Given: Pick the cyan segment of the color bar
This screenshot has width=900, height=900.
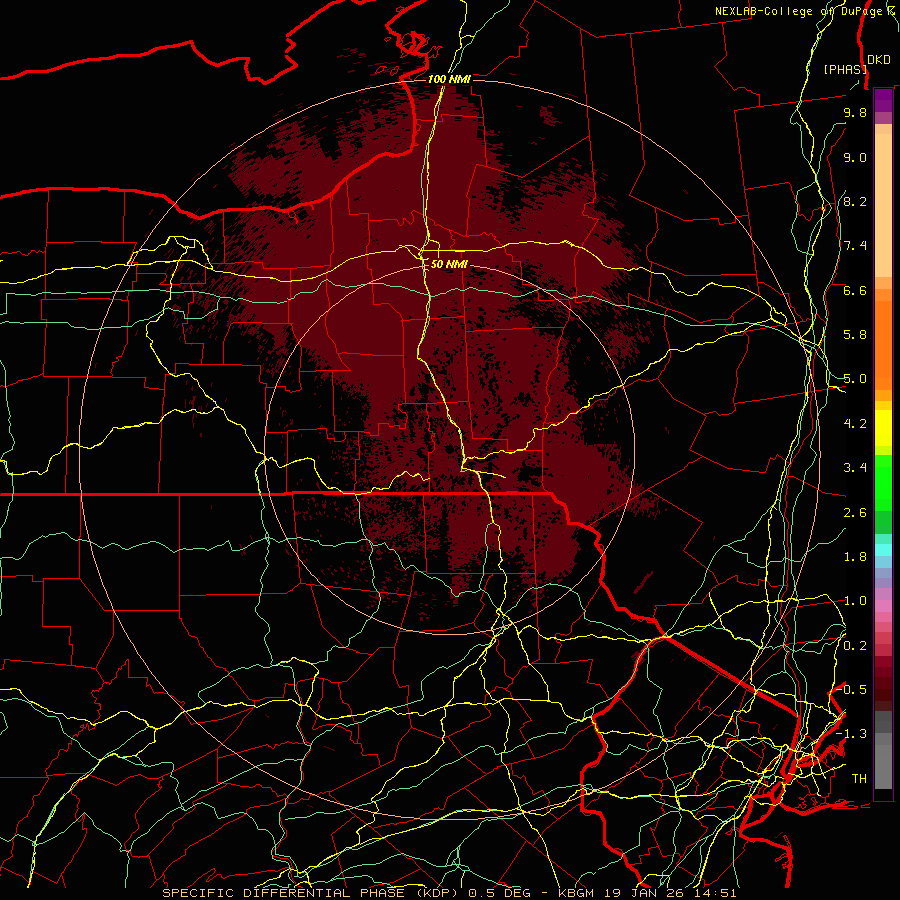Looking at the screenshot, I should point(883,550).
